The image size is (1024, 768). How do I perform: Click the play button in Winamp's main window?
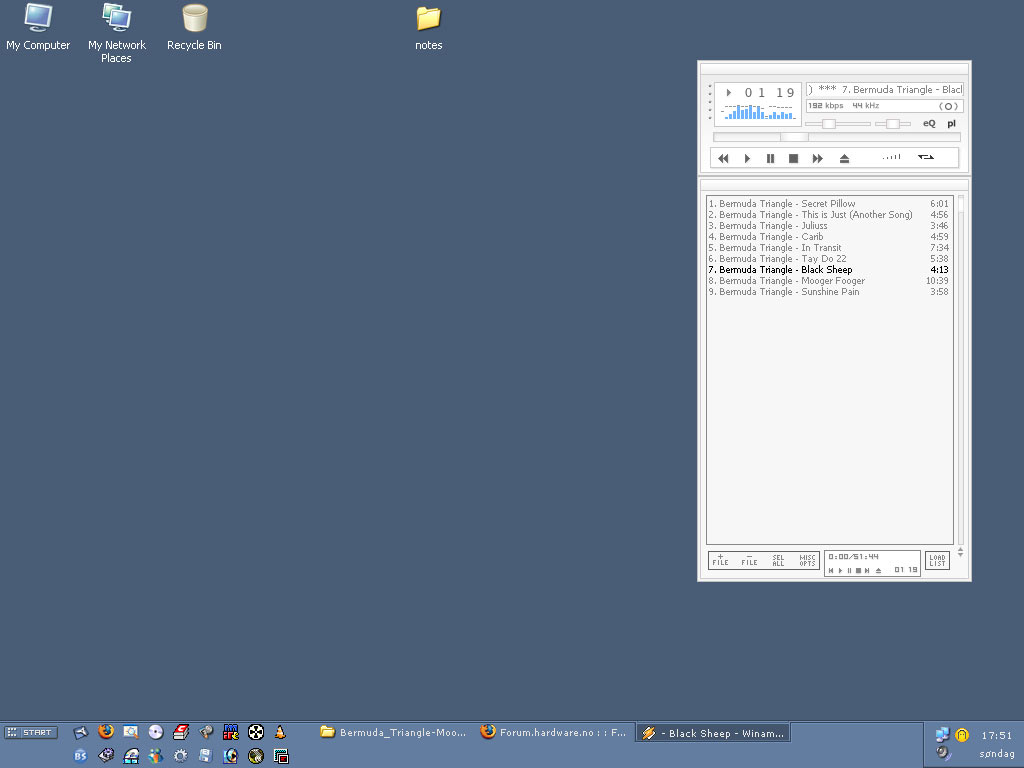[x=747, y=158]
